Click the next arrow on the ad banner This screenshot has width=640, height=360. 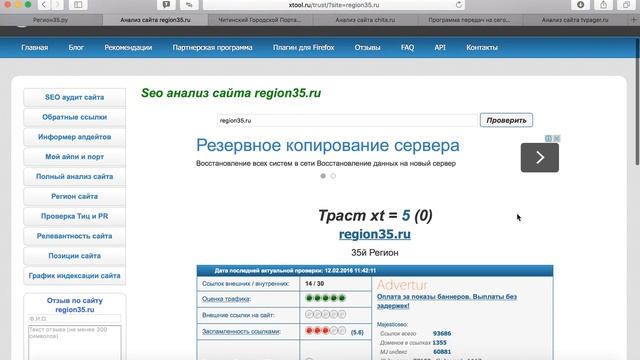[x=540, y=157]
